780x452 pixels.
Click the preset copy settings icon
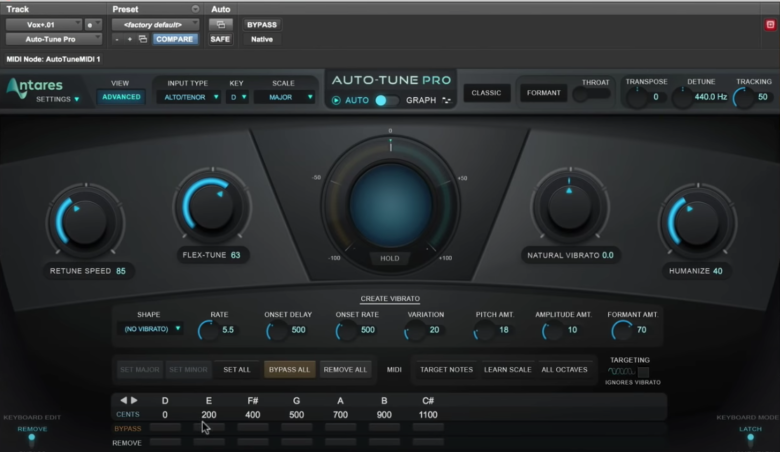(143, 39)
